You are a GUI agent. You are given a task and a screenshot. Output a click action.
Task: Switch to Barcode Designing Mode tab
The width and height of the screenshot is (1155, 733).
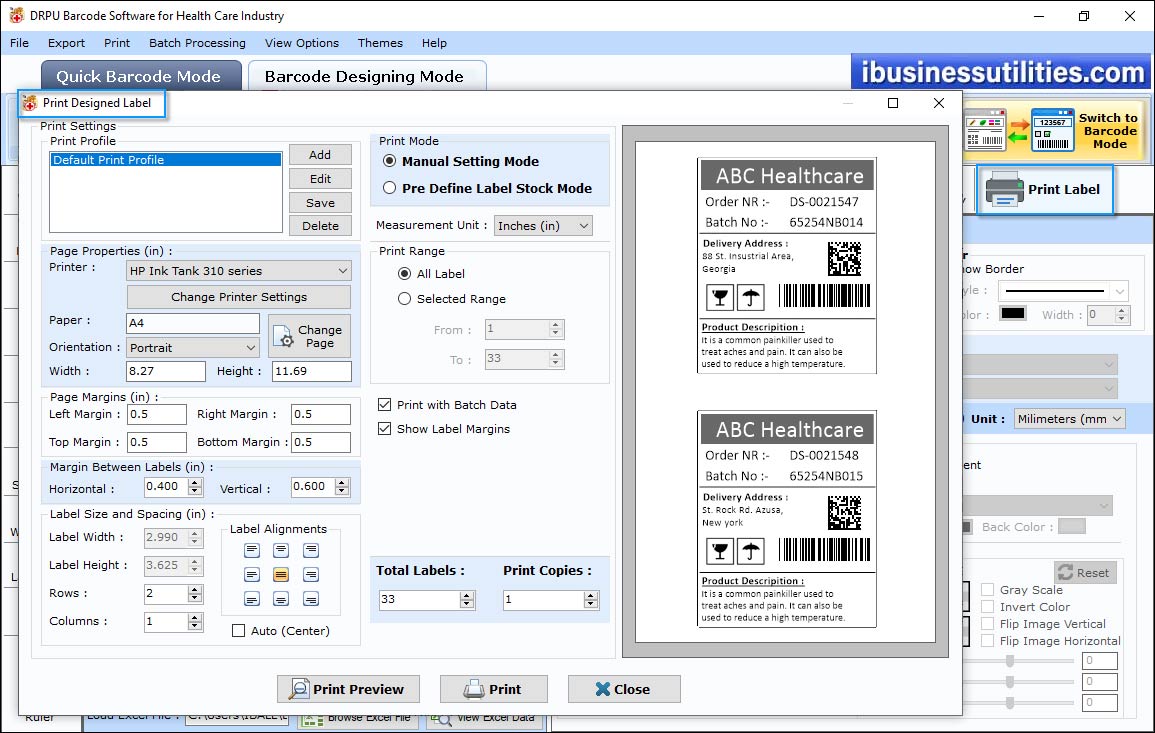(366, 76)
